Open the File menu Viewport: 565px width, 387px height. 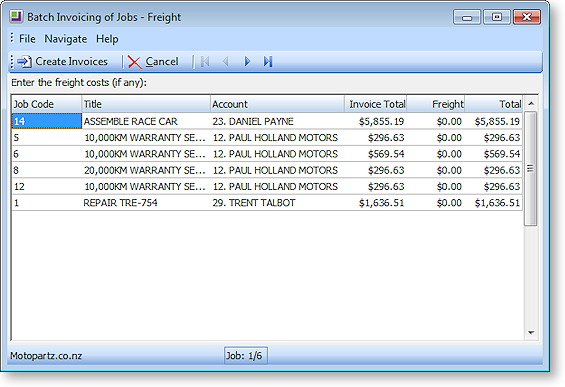(x=27, y=39)
